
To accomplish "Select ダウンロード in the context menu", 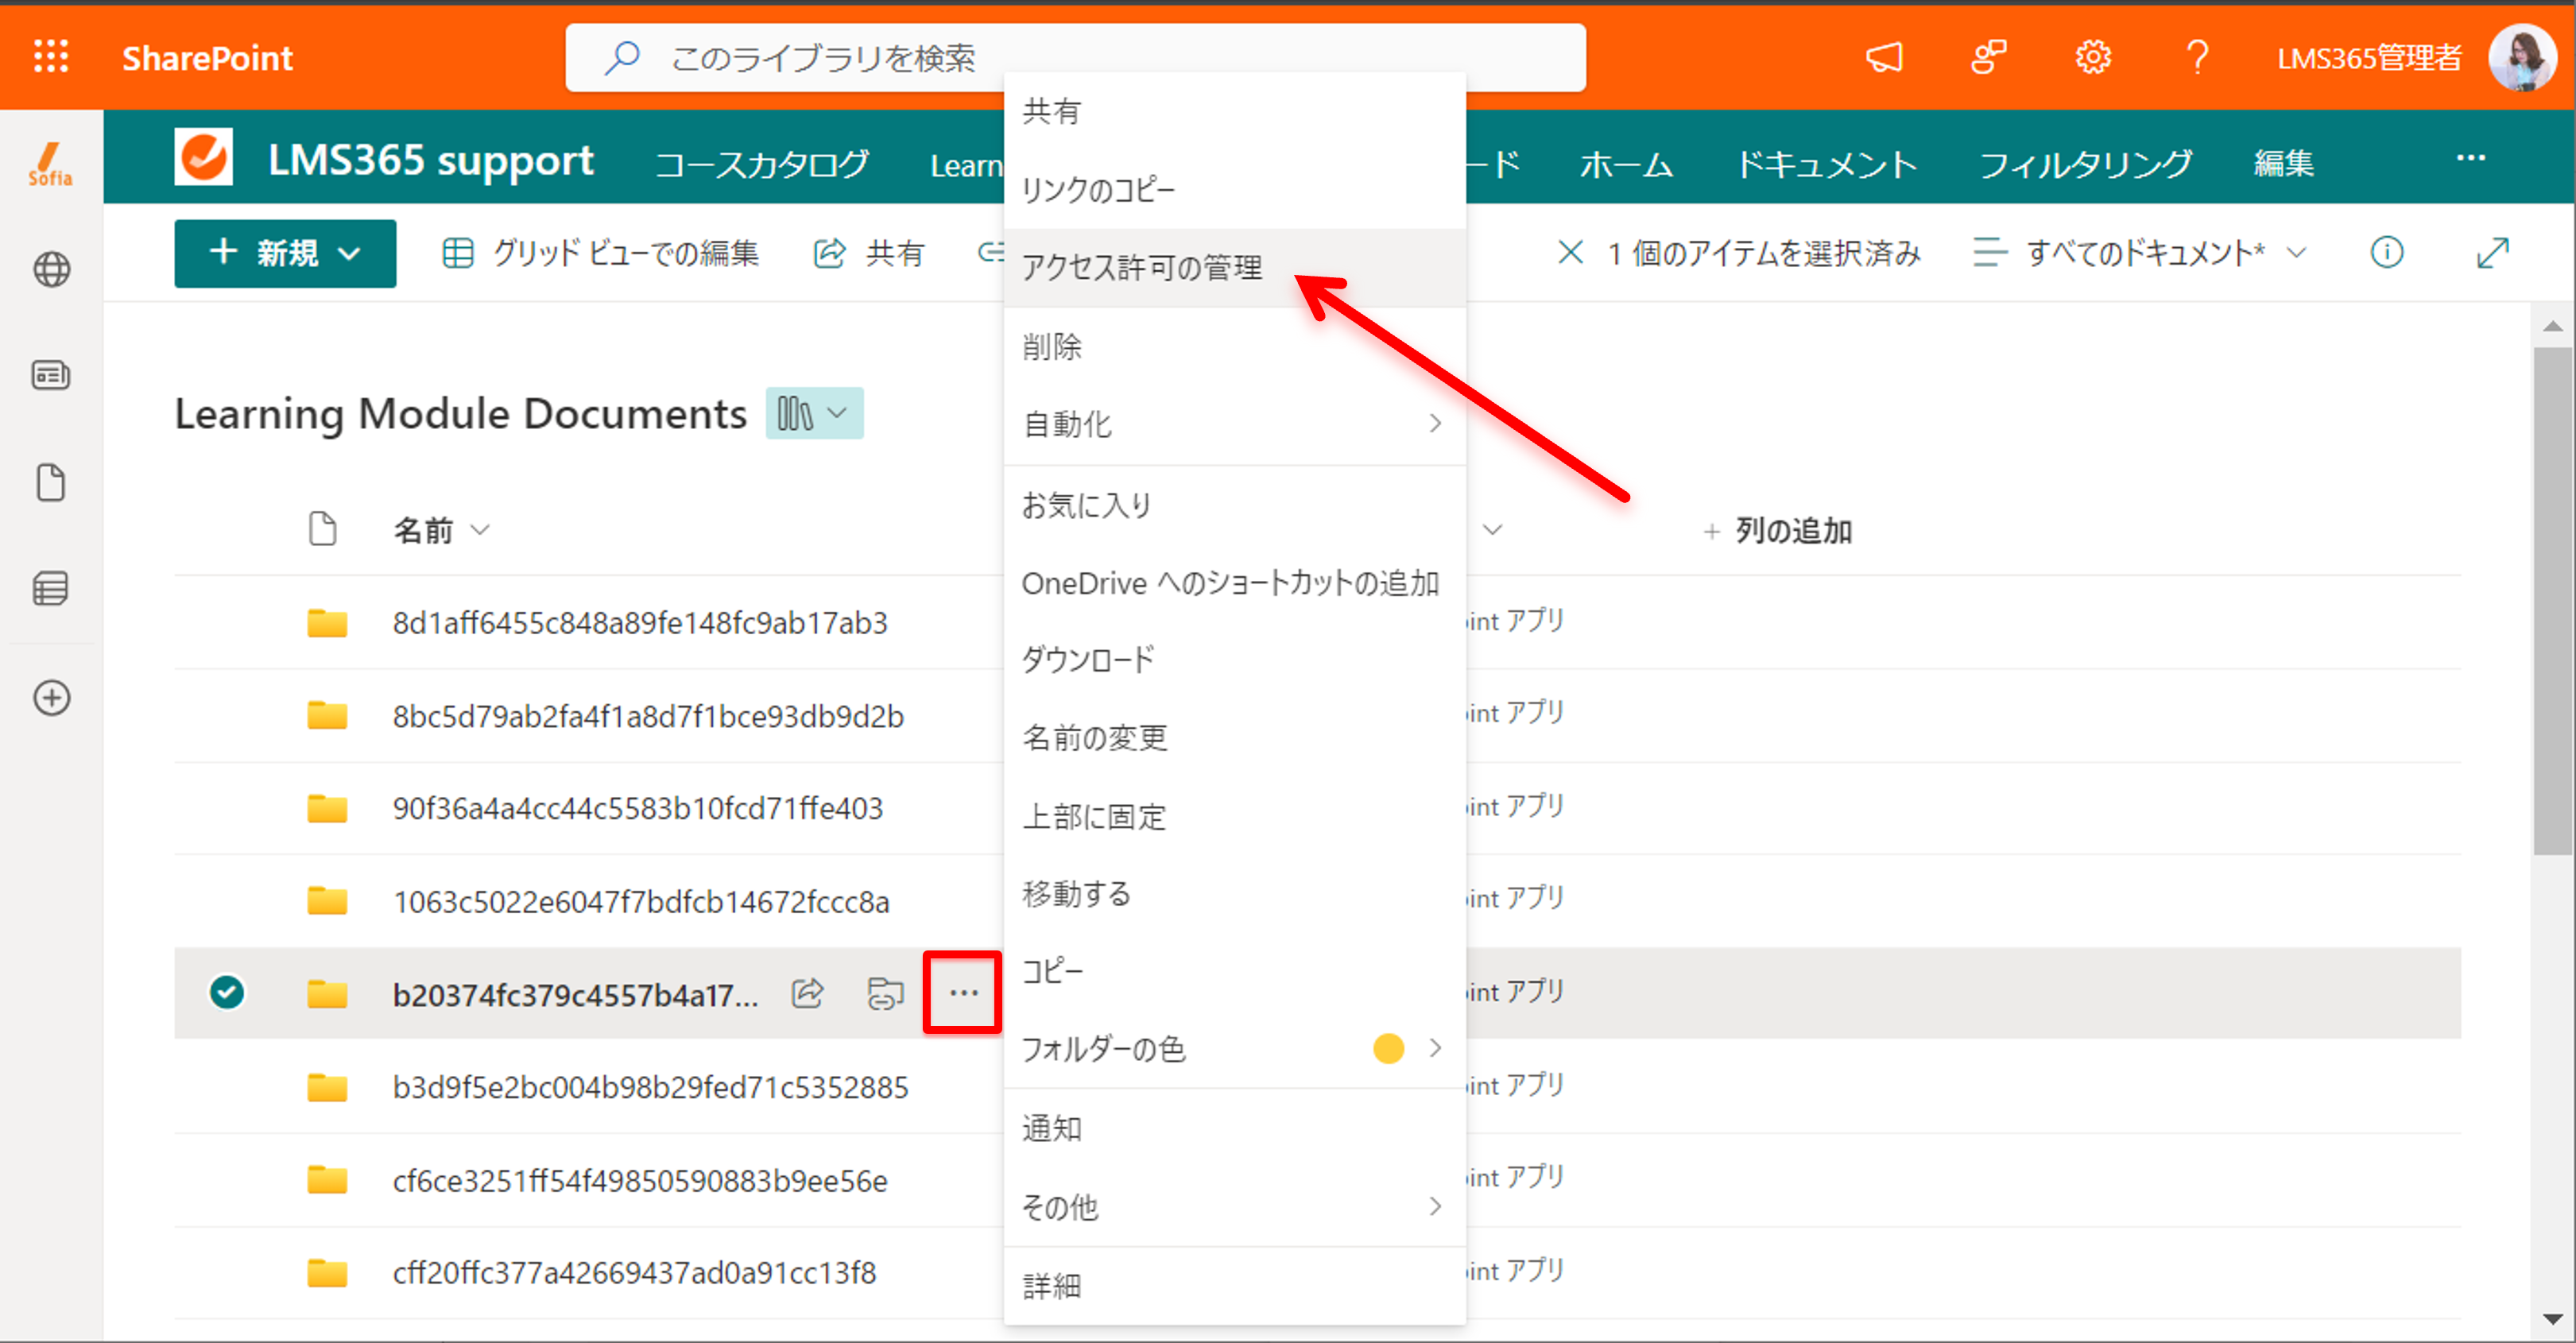I will point(1234,659).
